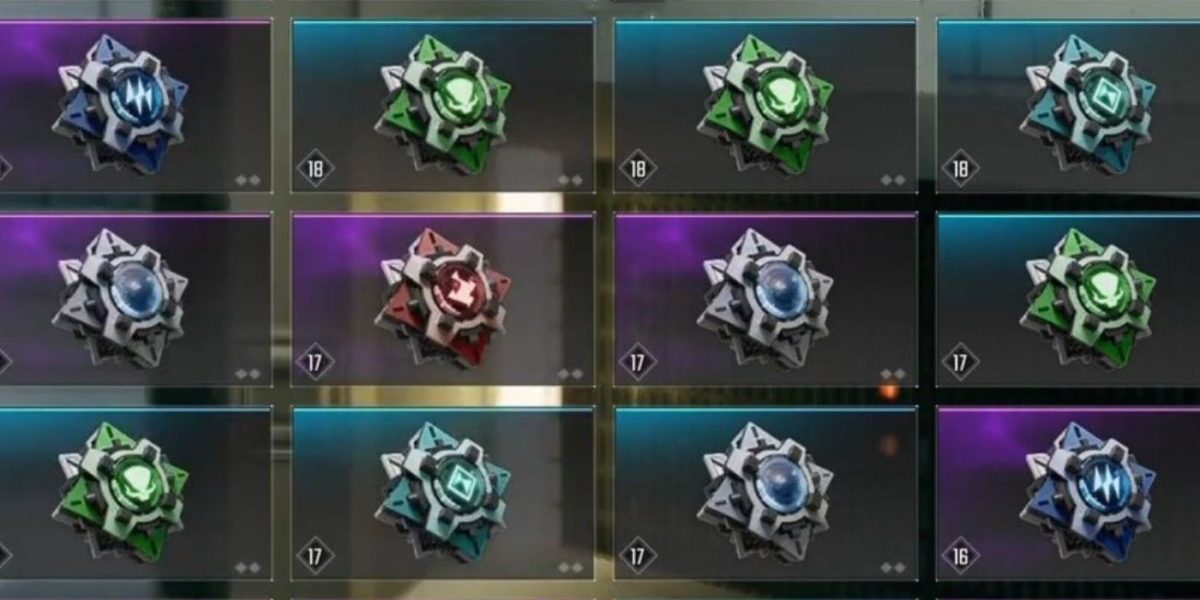
Task: Click level 17 badge on teal diamond card
Action: pyautogui.click(x=316, y=555)
